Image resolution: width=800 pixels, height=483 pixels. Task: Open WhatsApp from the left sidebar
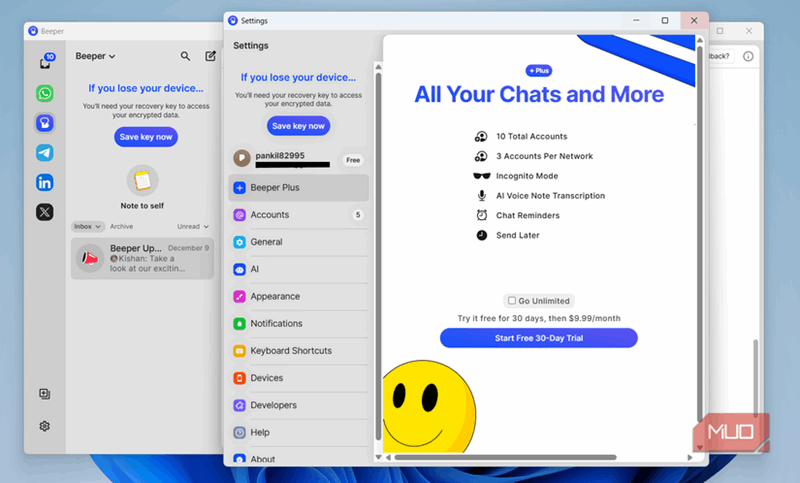45,93
